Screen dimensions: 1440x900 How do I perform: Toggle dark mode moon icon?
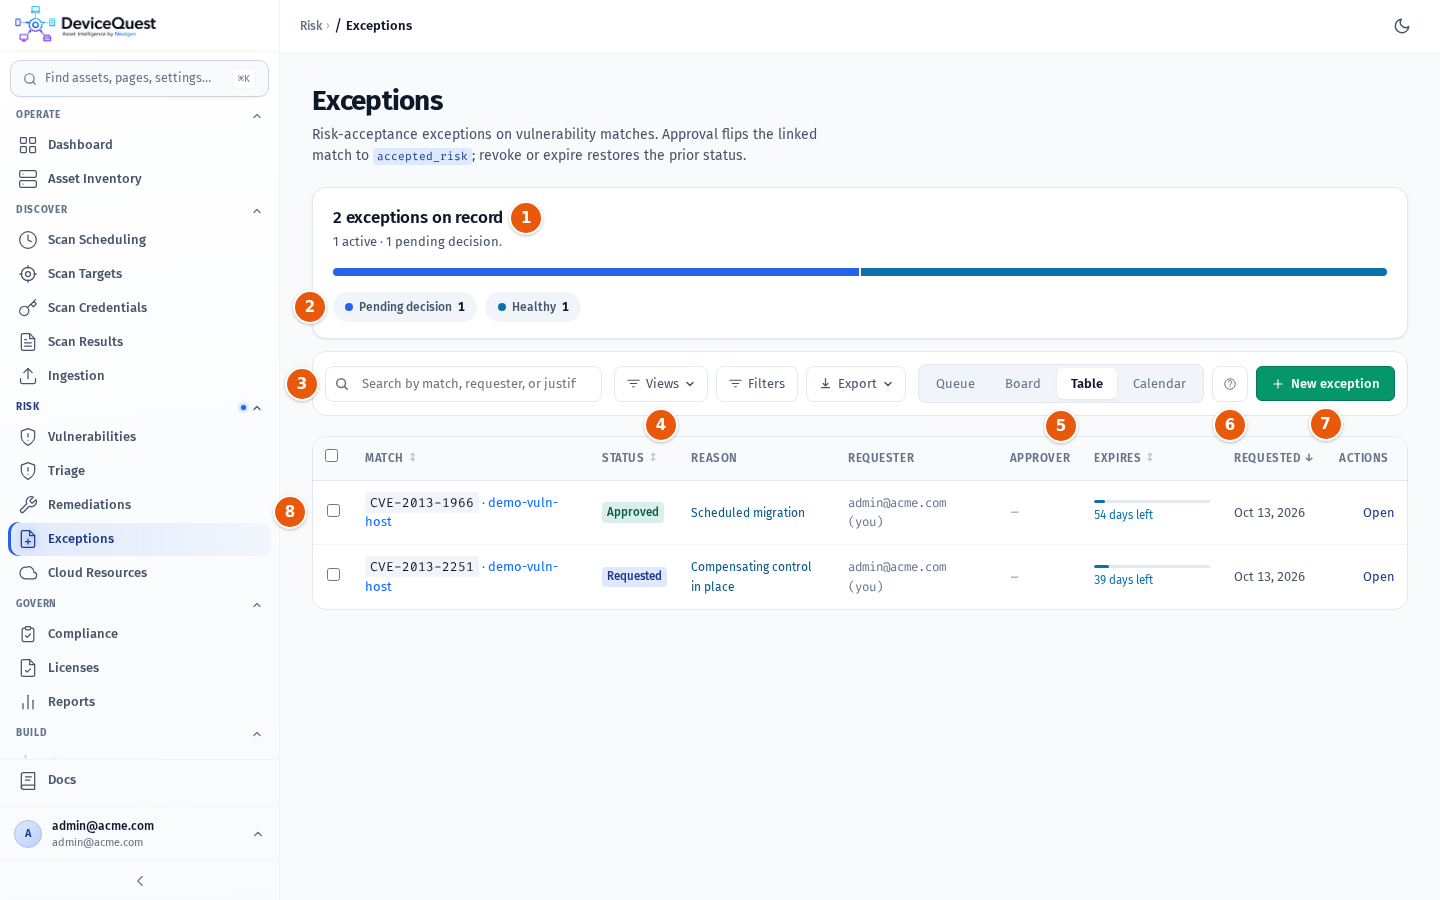tap(1402, 26)
